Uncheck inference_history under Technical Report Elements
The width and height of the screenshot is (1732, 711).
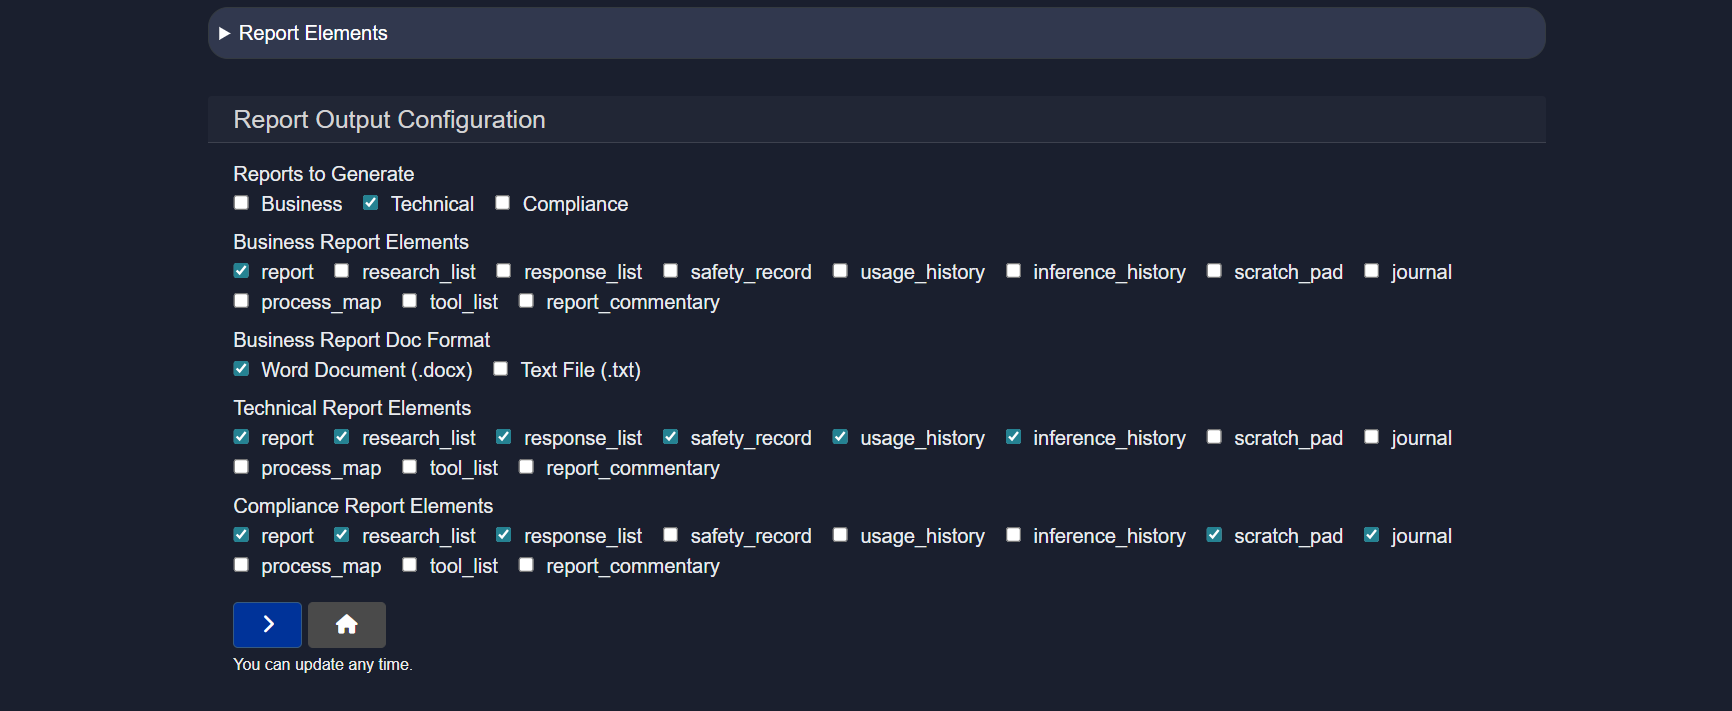pos(1014,437)
